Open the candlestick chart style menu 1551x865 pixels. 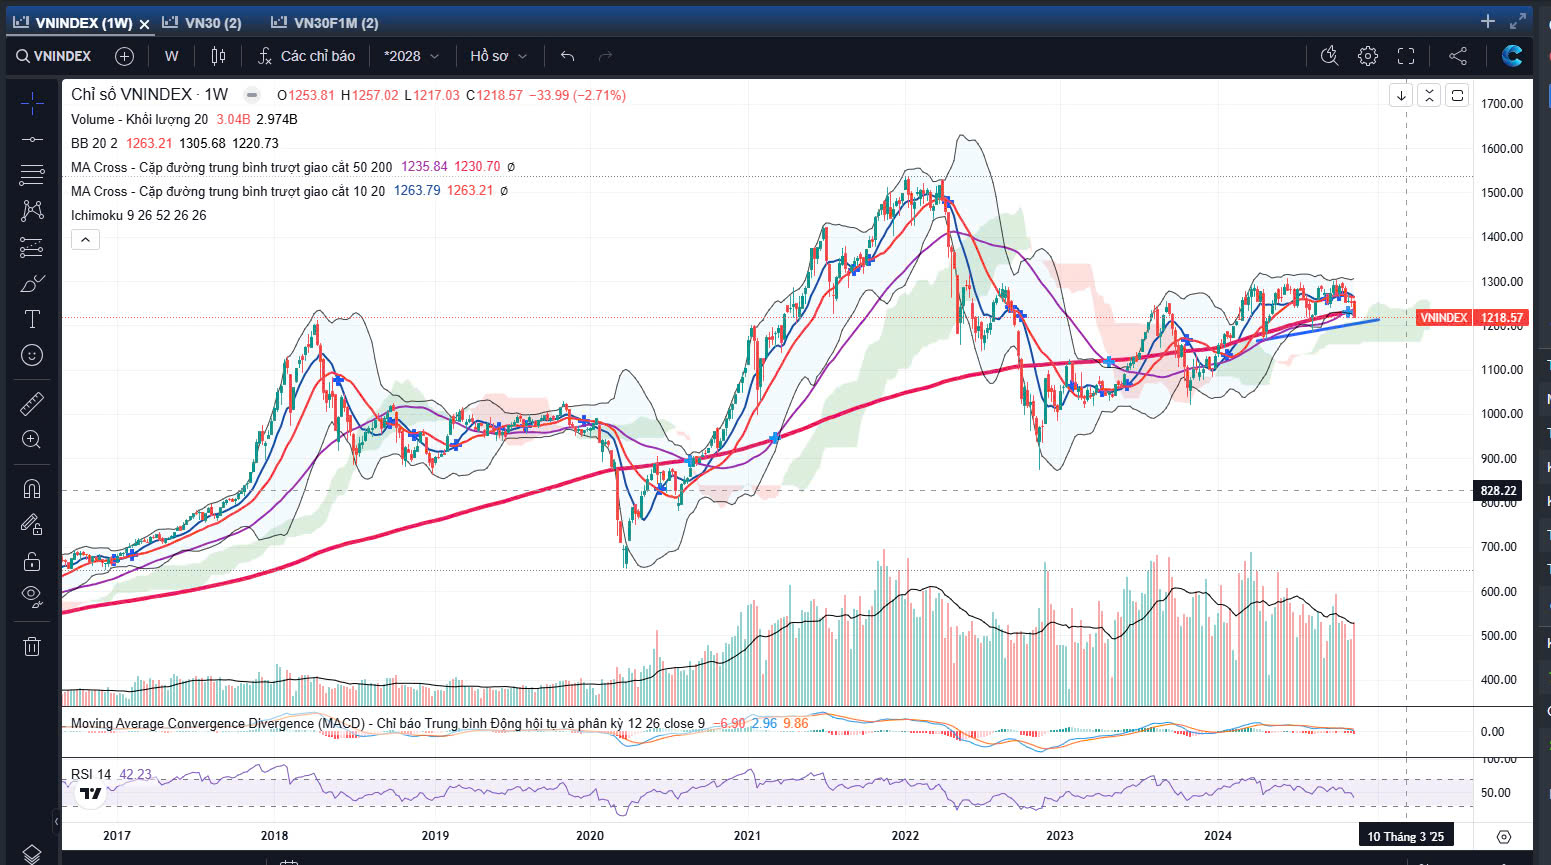pos(218,56)
